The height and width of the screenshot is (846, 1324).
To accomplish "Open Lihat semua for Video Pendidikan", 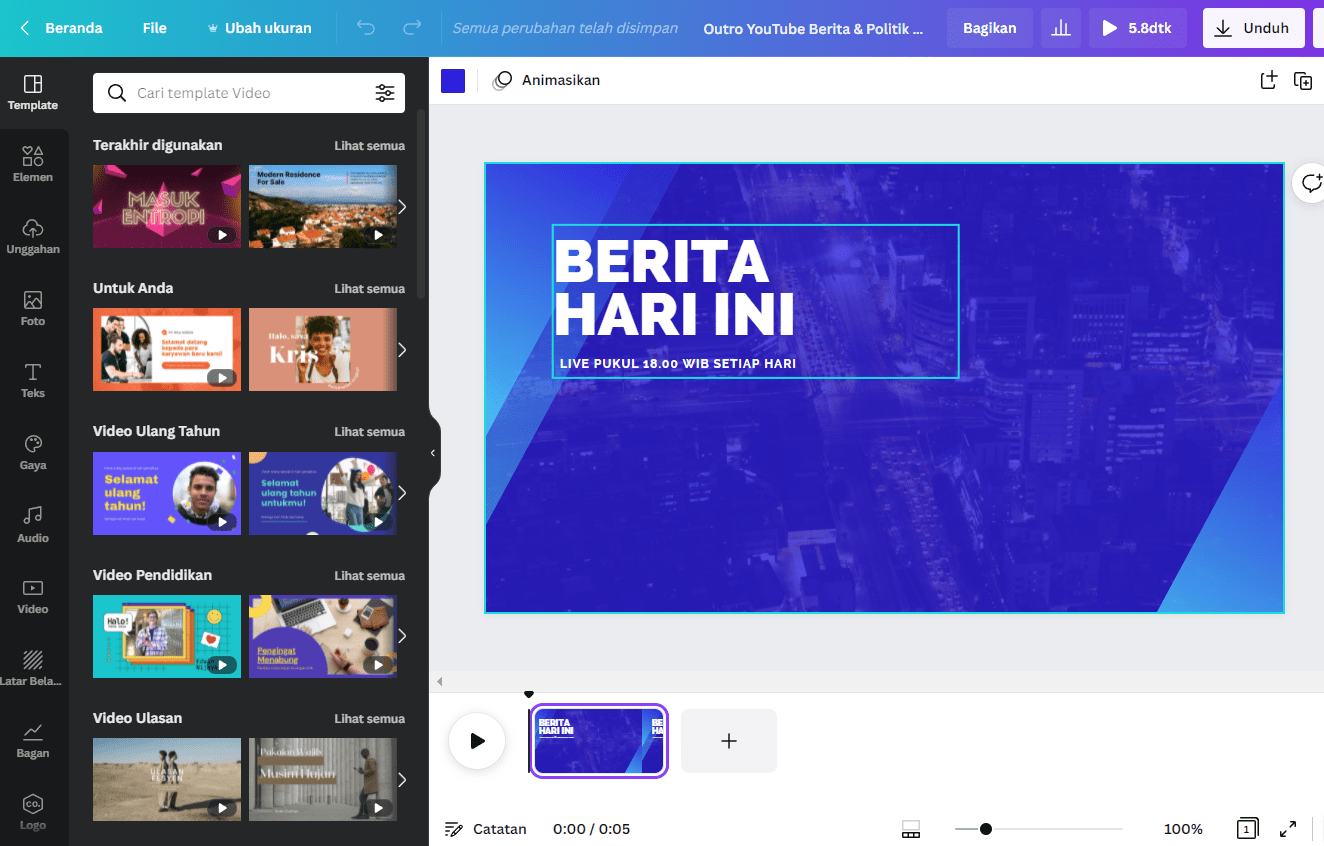I will (369, 575).
